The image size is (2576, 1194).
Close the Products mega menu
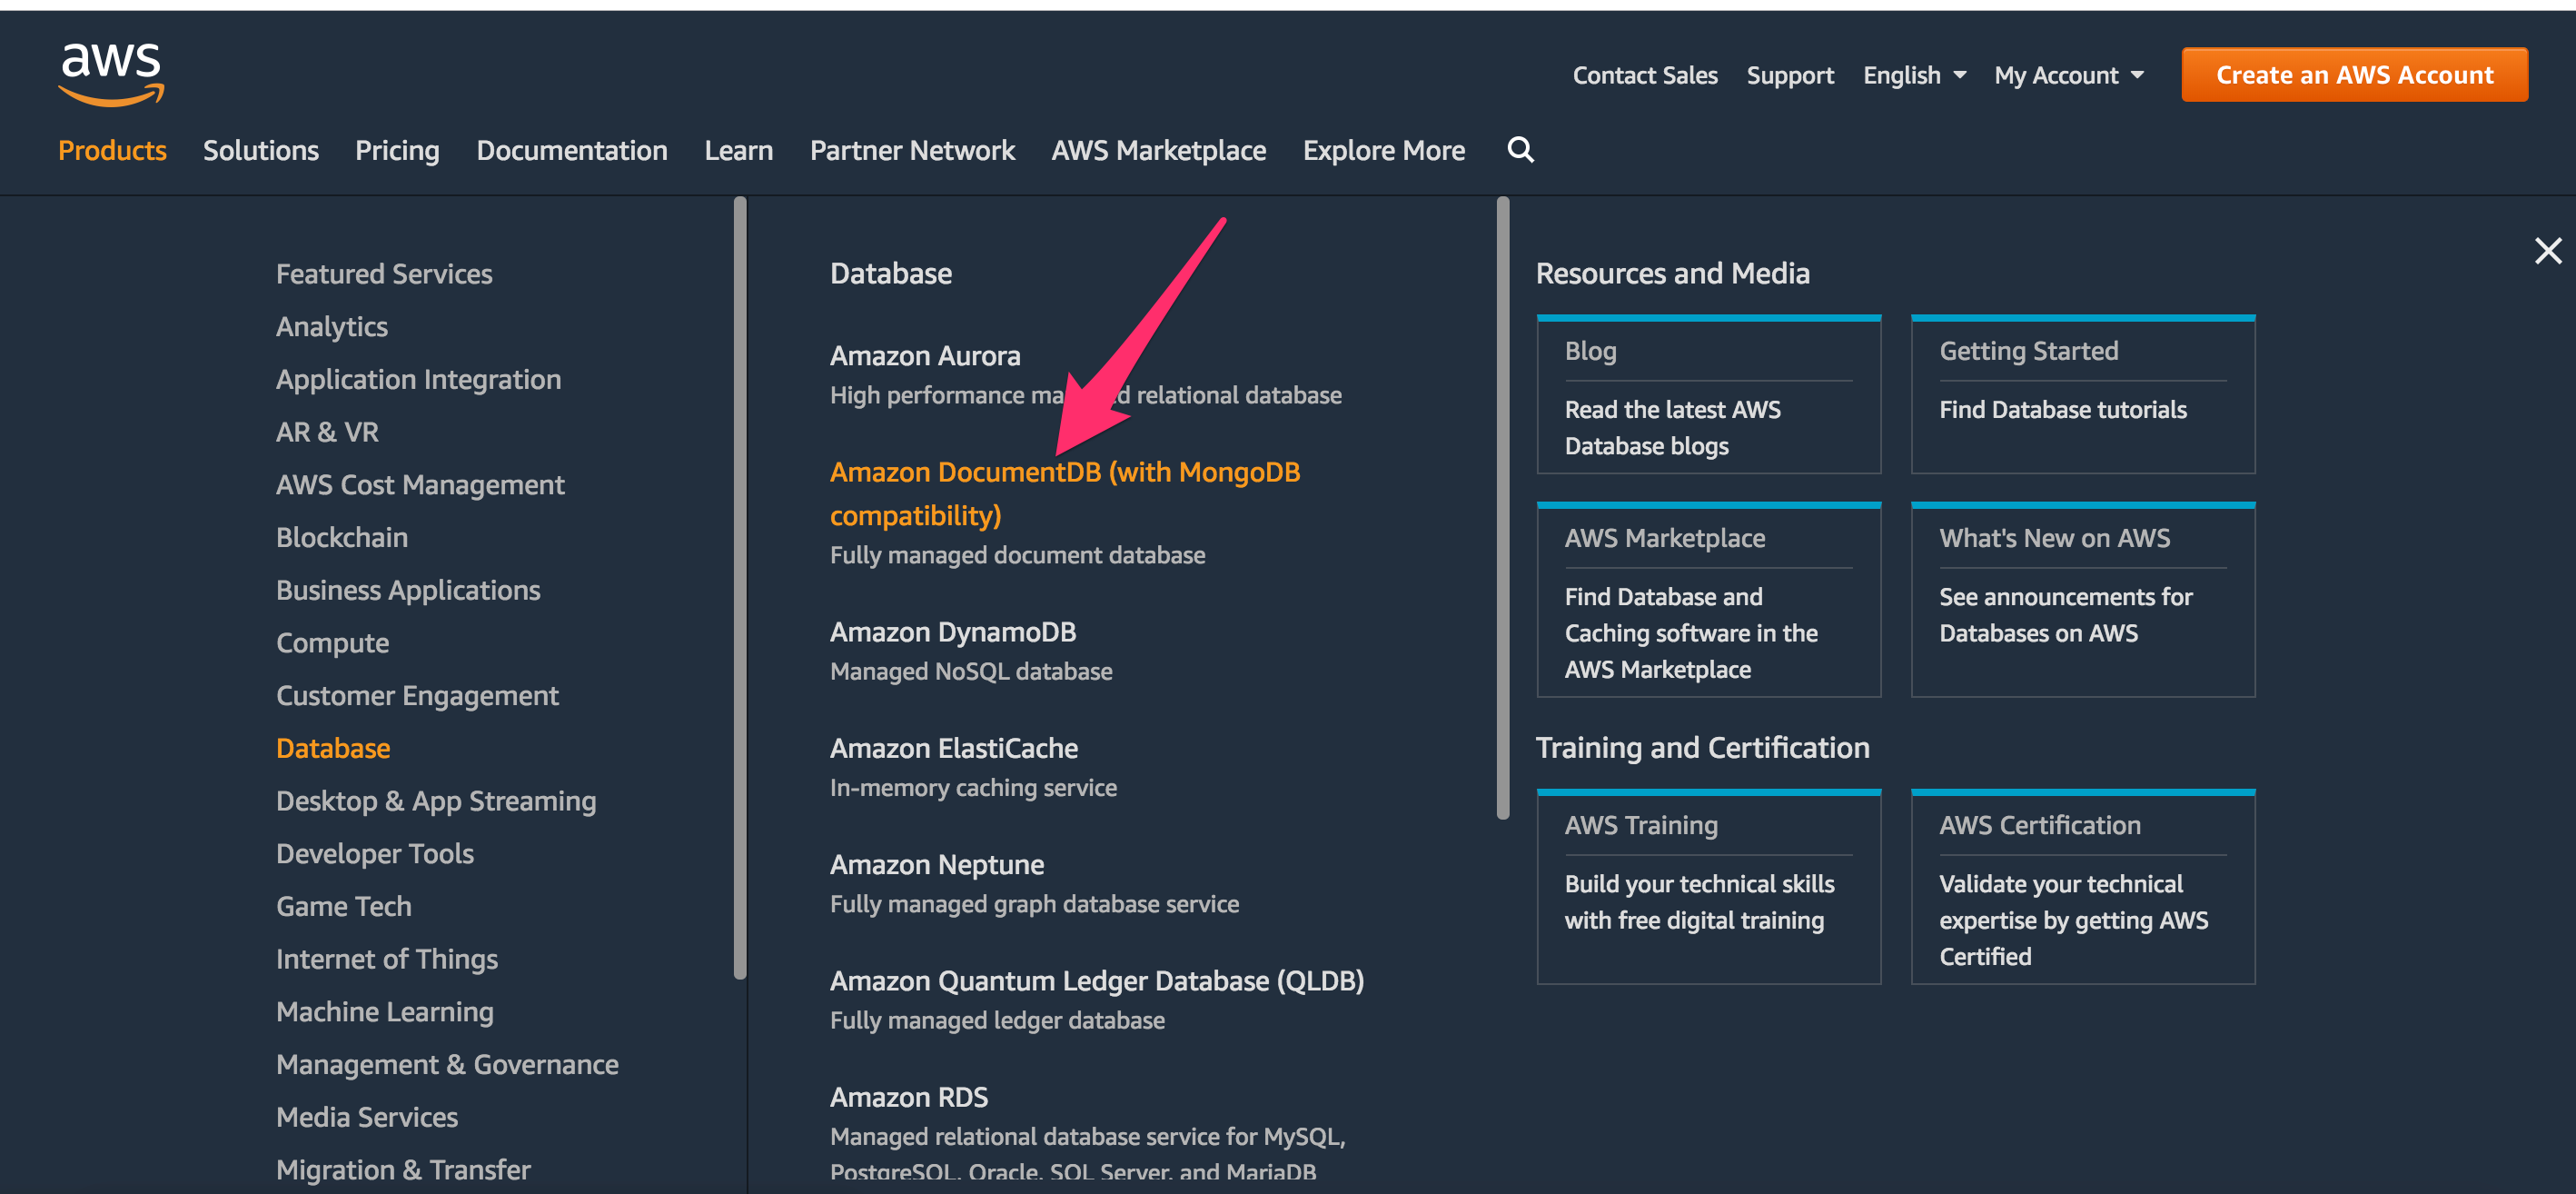click(2547, 250)
